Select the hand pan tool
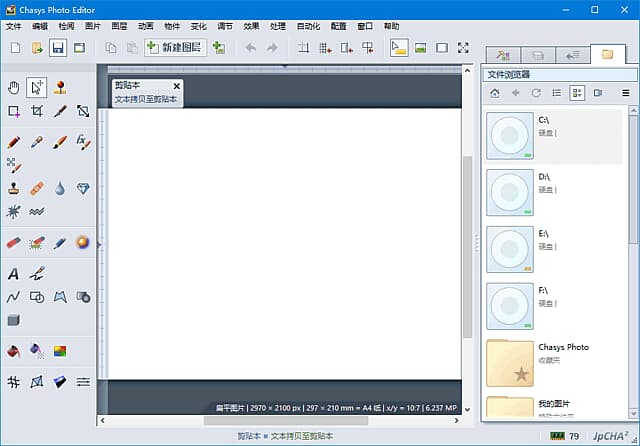Viewport: 640px width, 446px height. (14, 87)
